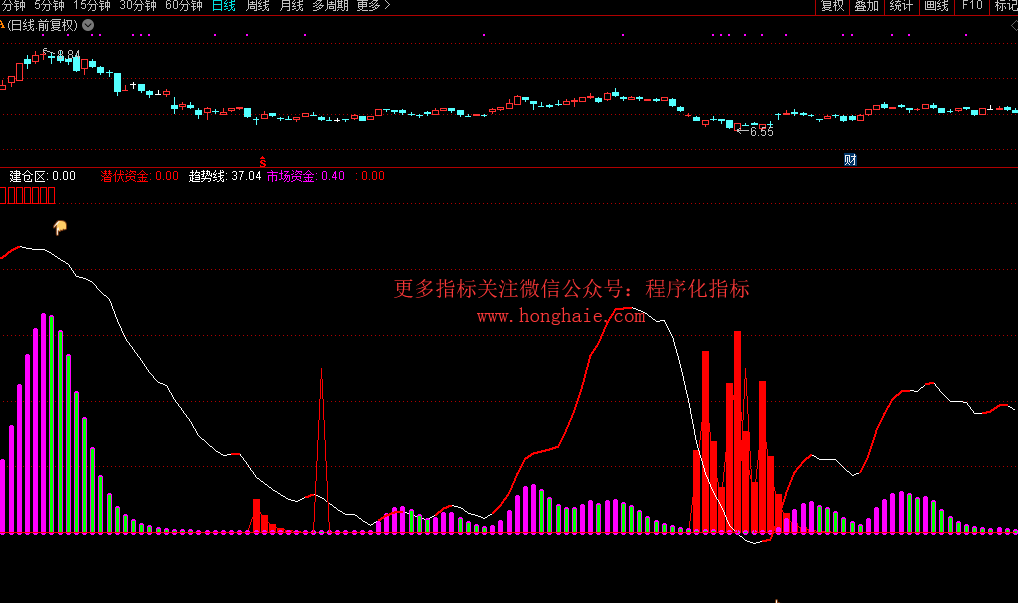Click the 叠加 overlay button
1018x603 pixels.
[x=866, y=6]
